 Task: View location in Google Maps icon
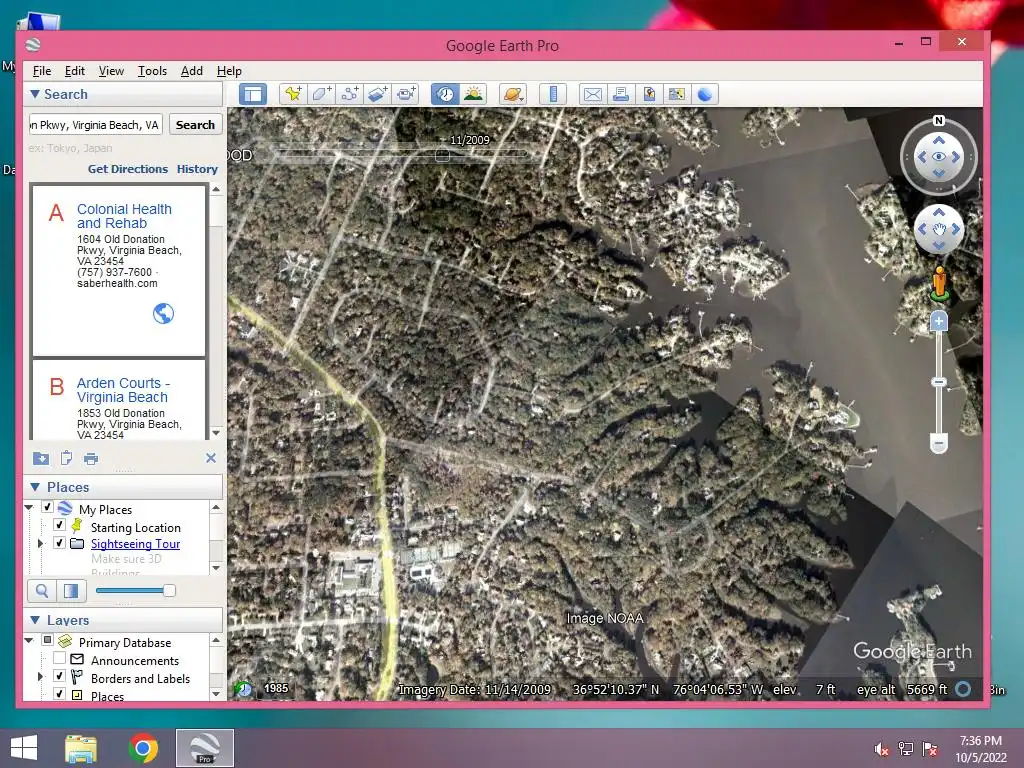click(x=677, y=94)
